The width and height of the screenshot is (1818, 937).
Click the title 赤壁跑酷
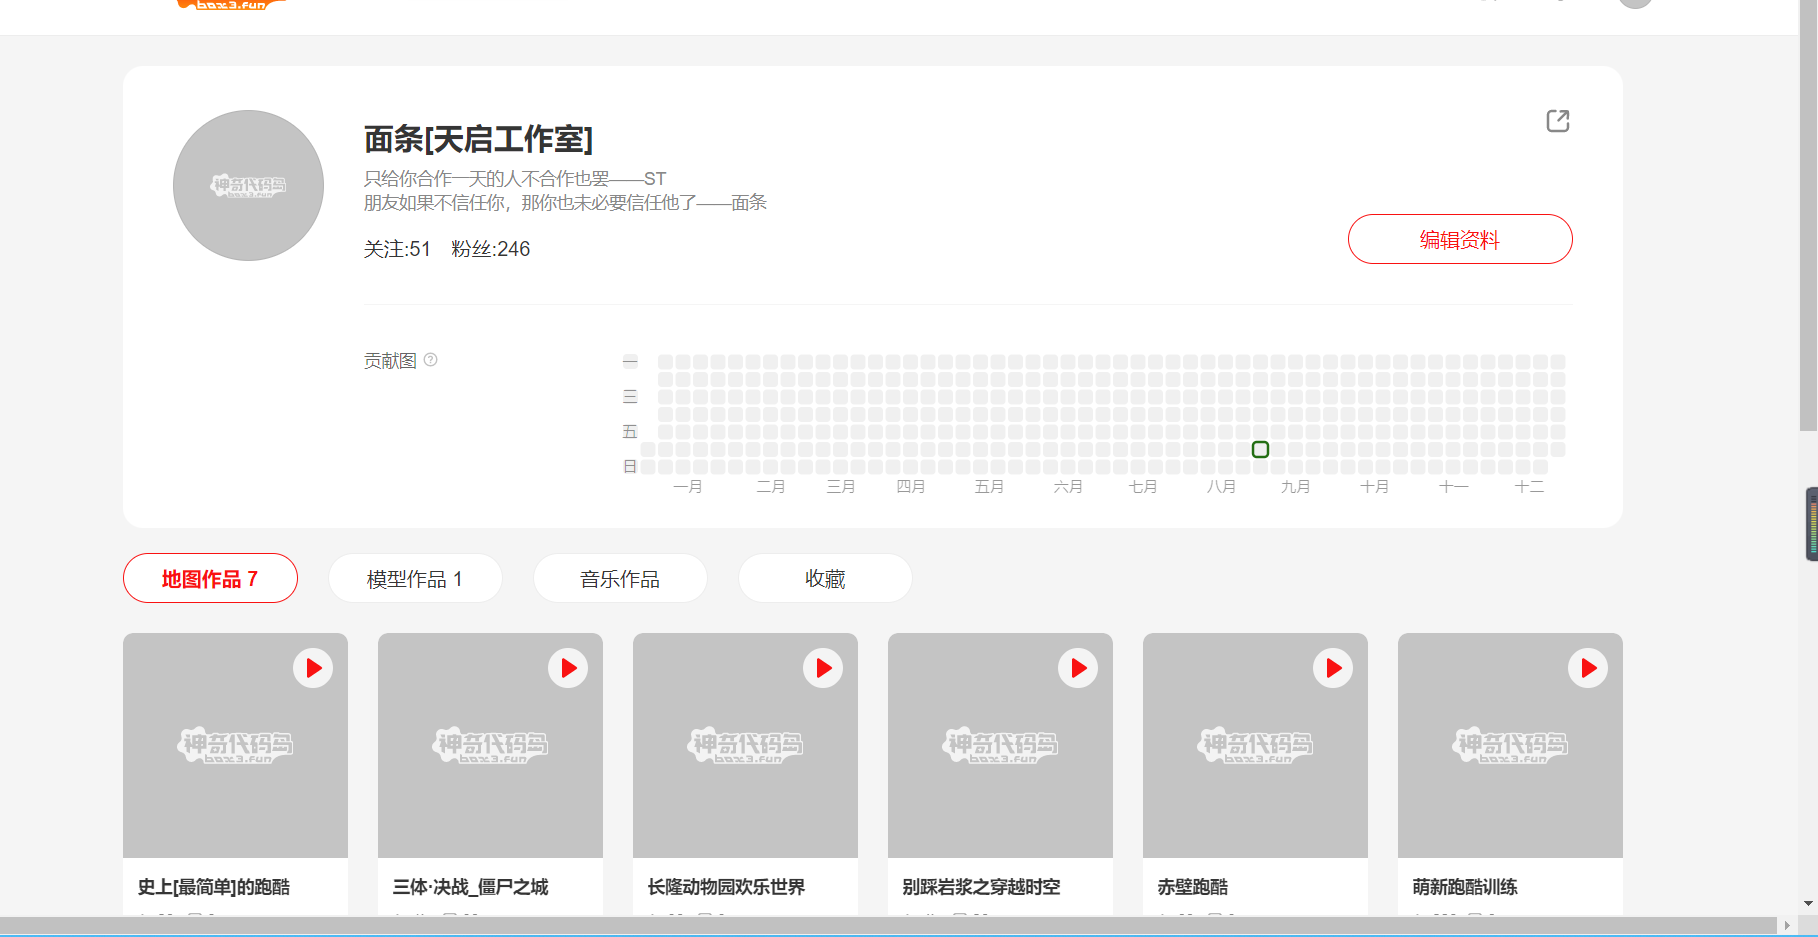1193,887
